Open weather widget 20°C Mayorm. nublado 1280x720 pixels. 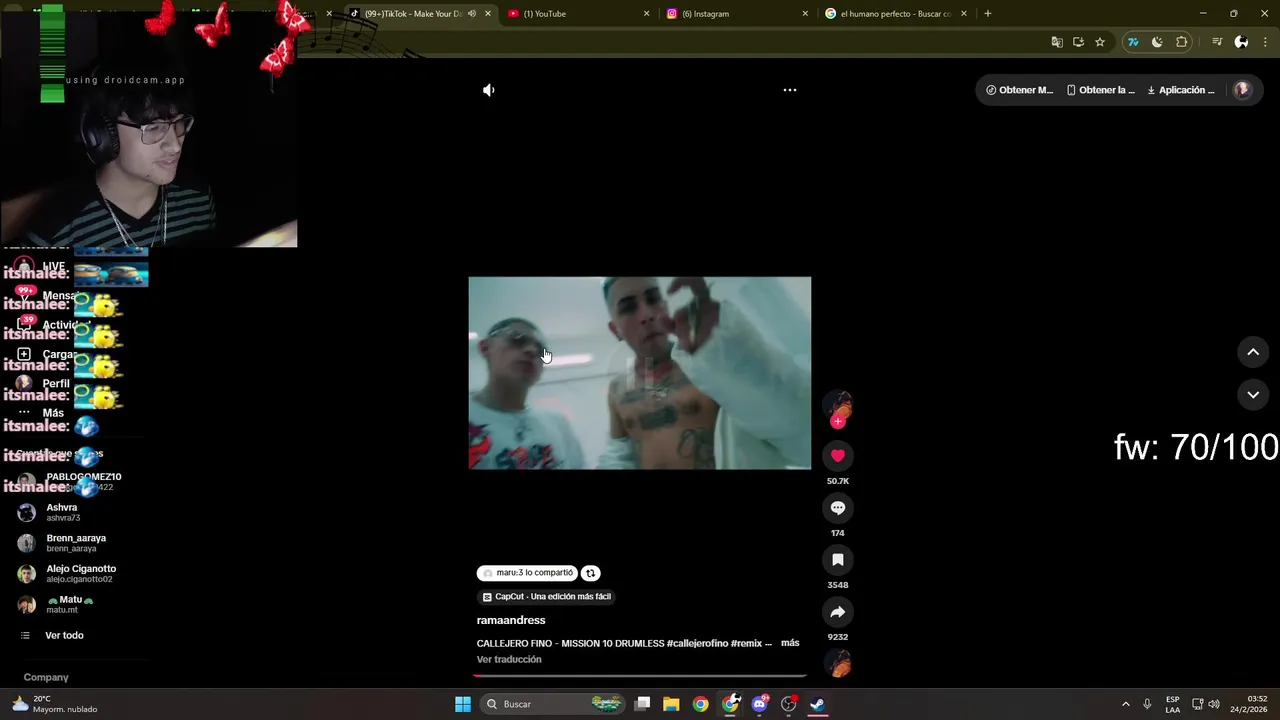coord(54,704)
